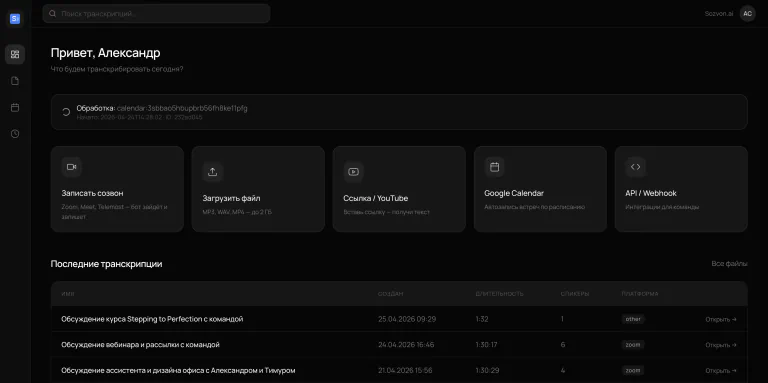Click the magnifier search icon
This screenshot has width=768, height=383.
click(53, 14)
